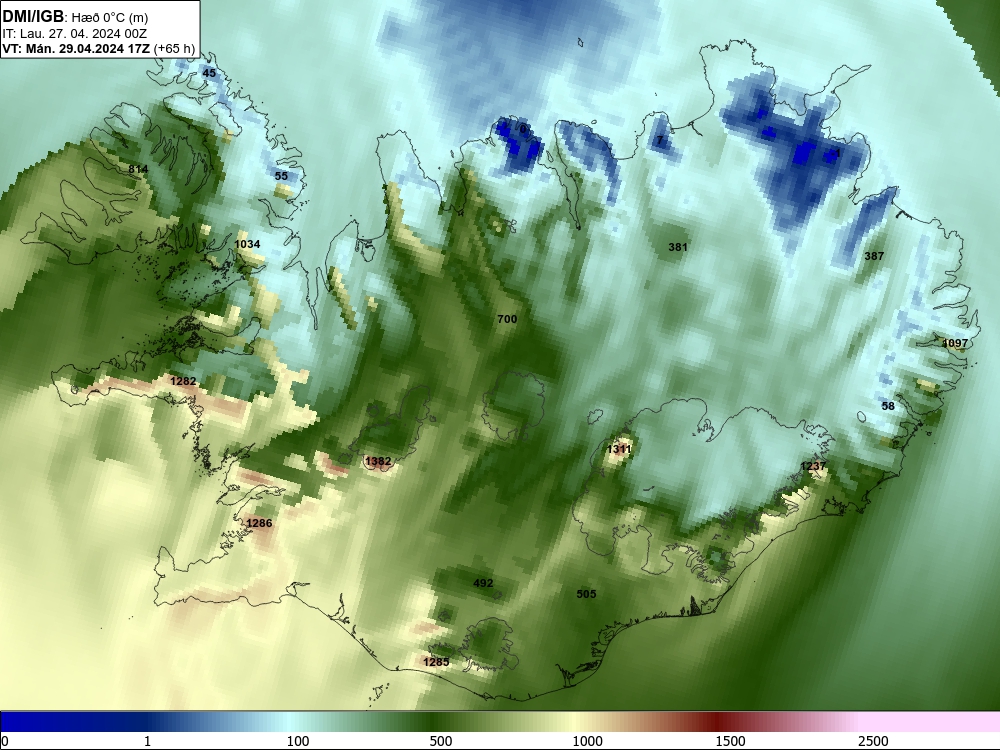Click the 1282 value on the map

coord(184,381)
